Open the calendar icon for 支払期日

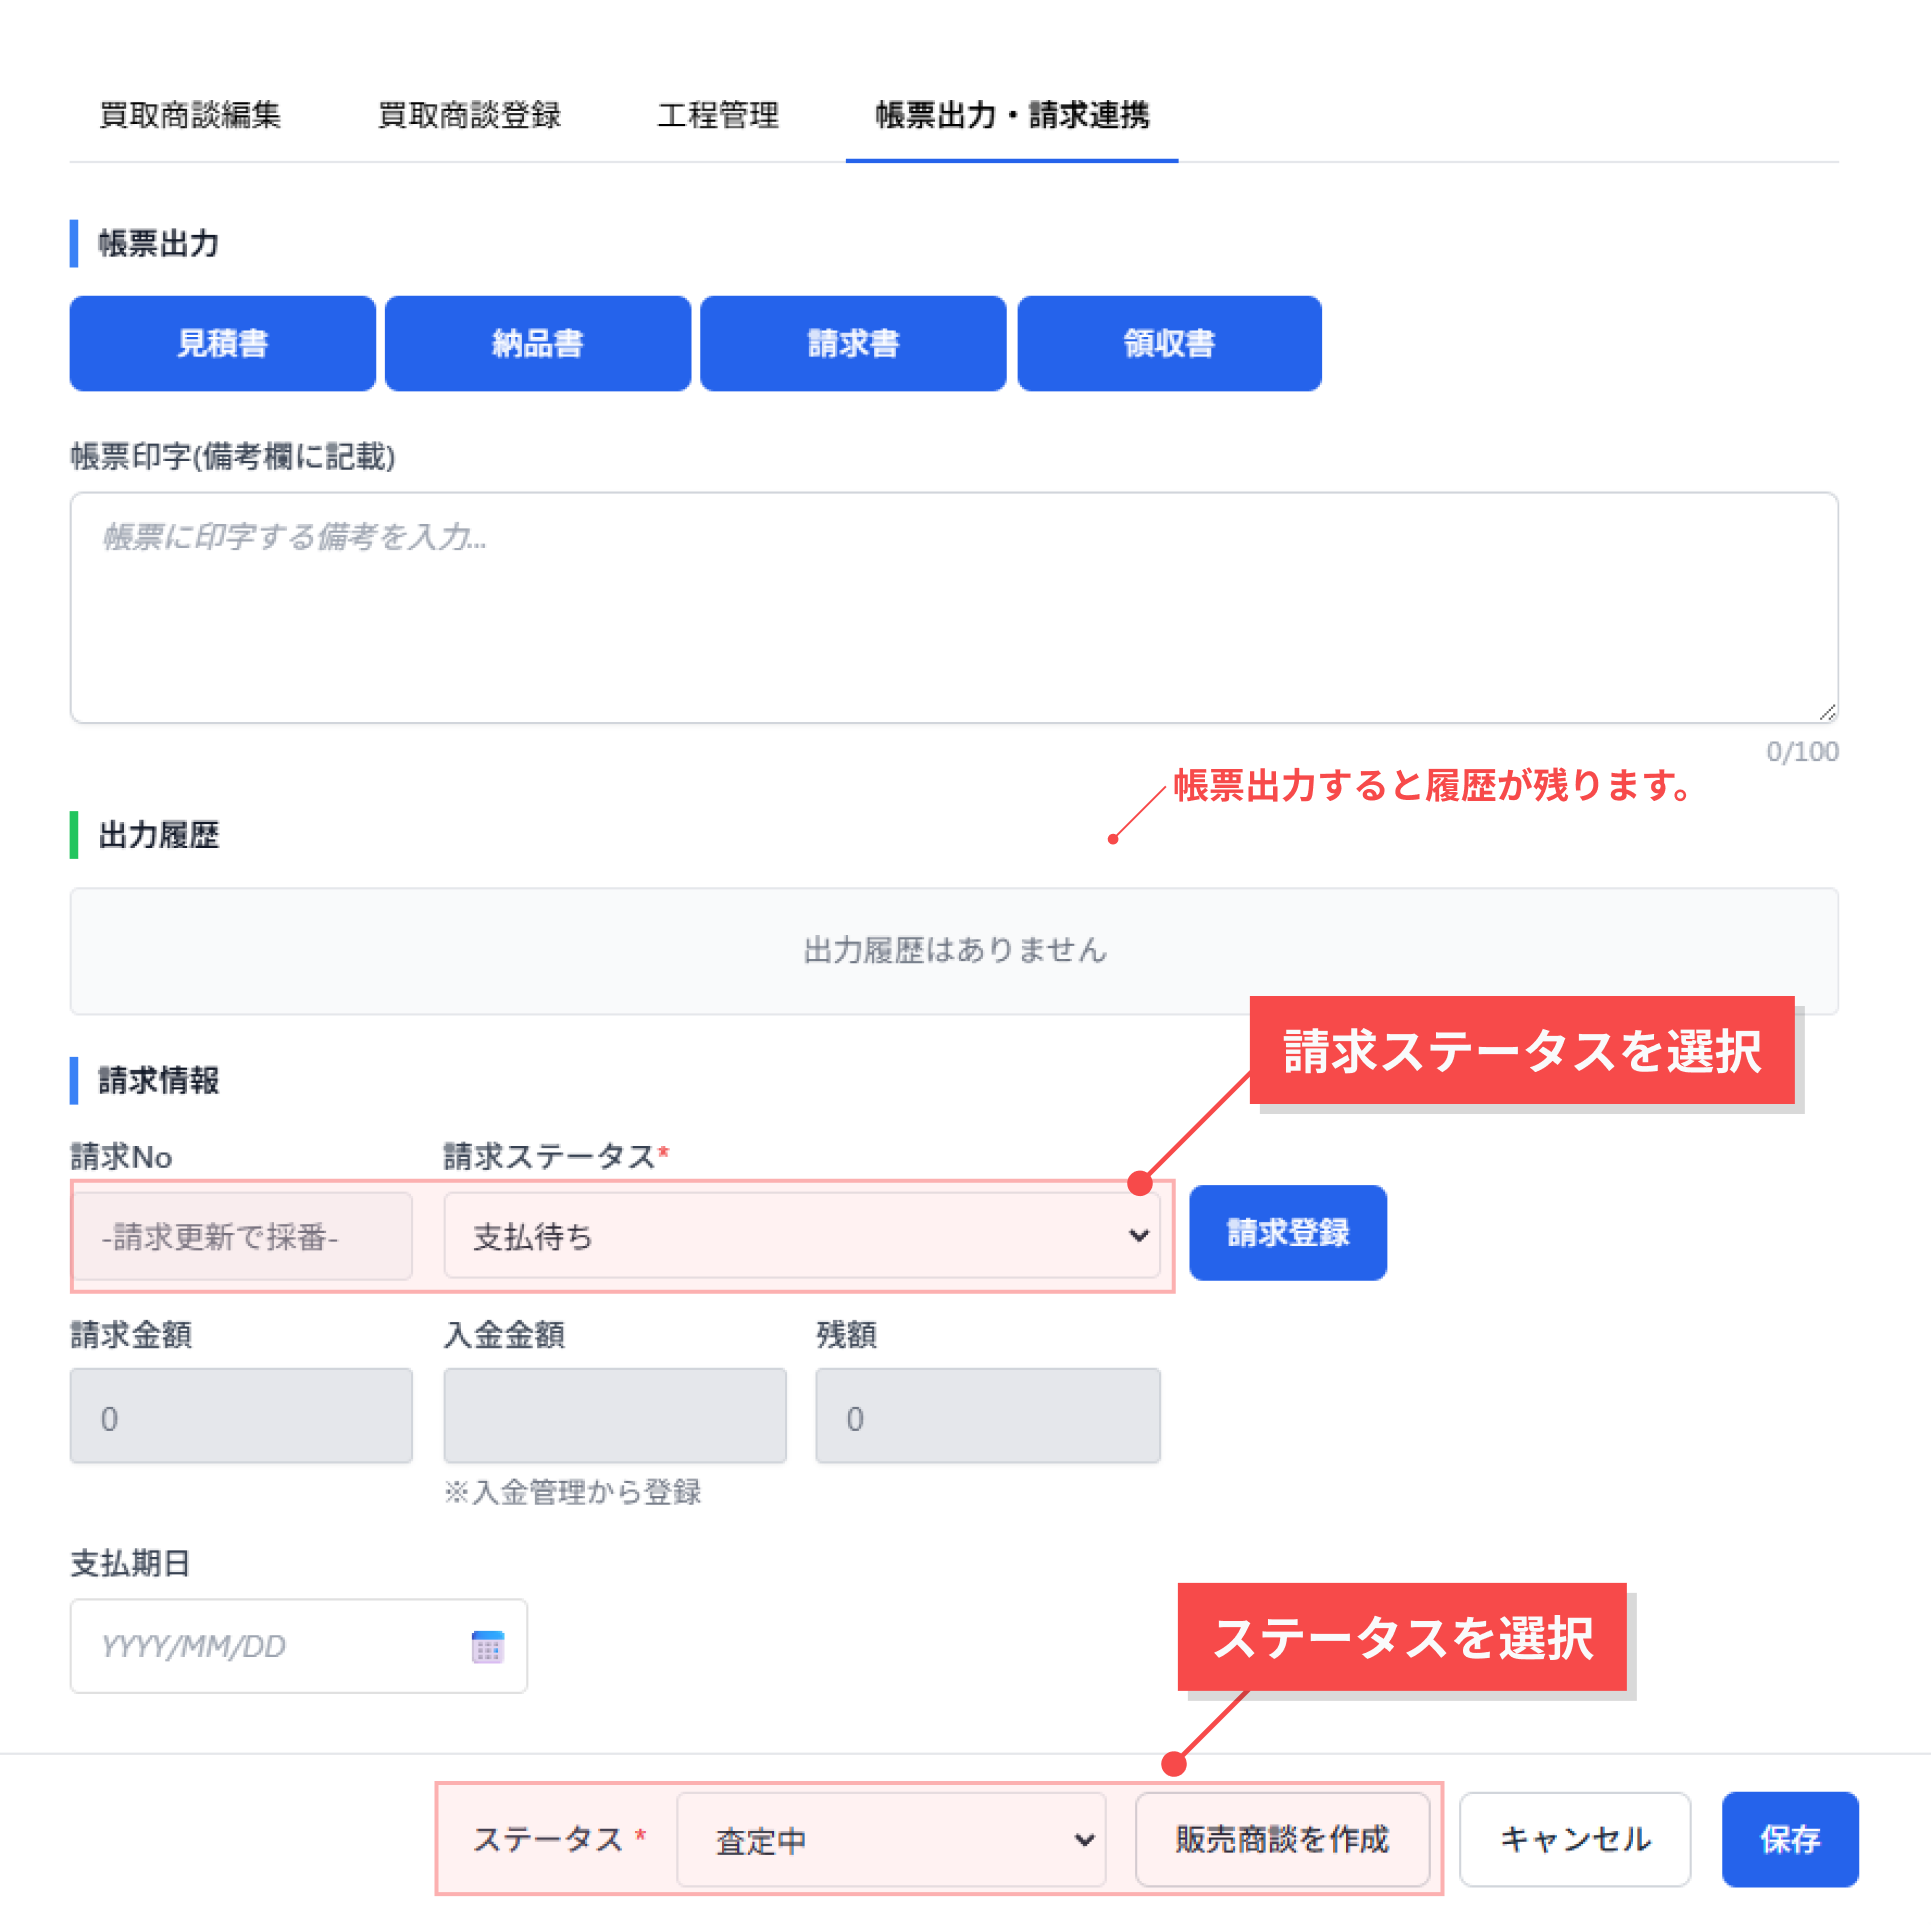[487, 1646]
